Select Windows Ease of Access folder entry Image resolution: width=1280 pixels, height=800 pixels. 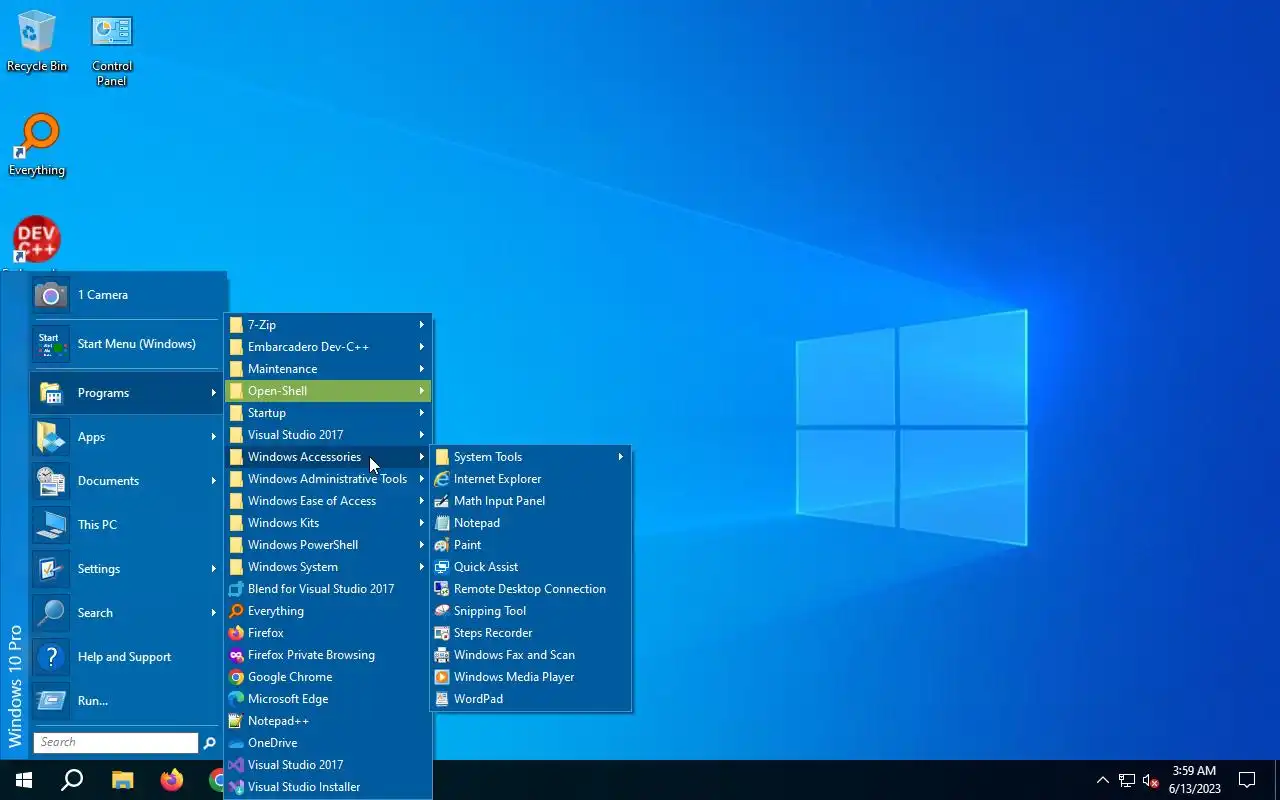coord(328,501)
